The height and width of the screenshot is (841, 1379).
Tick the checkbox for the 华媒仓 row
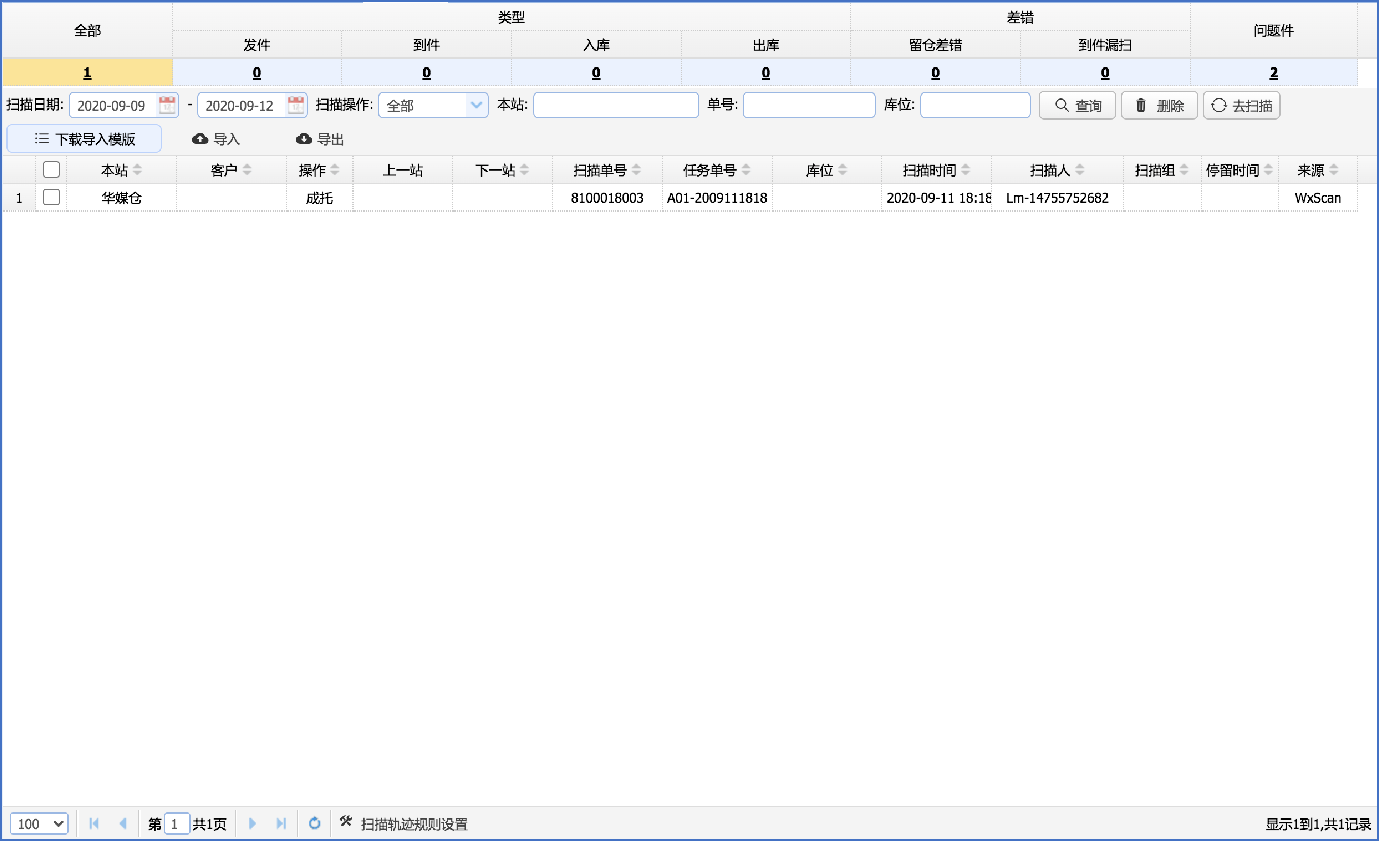point(51,197)
